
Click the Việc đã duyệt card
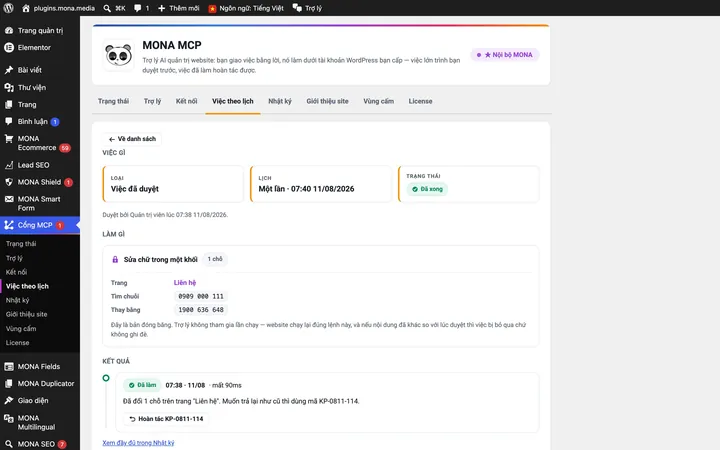[173, 184]
